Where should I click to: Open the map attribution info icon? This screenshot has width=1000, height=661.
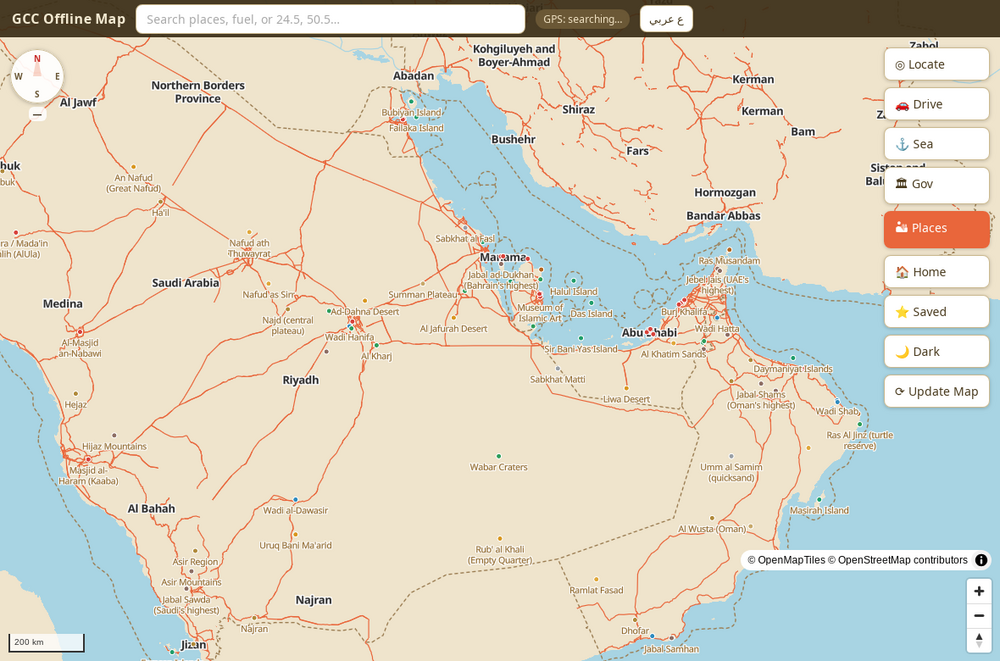(x=981, y=560)
